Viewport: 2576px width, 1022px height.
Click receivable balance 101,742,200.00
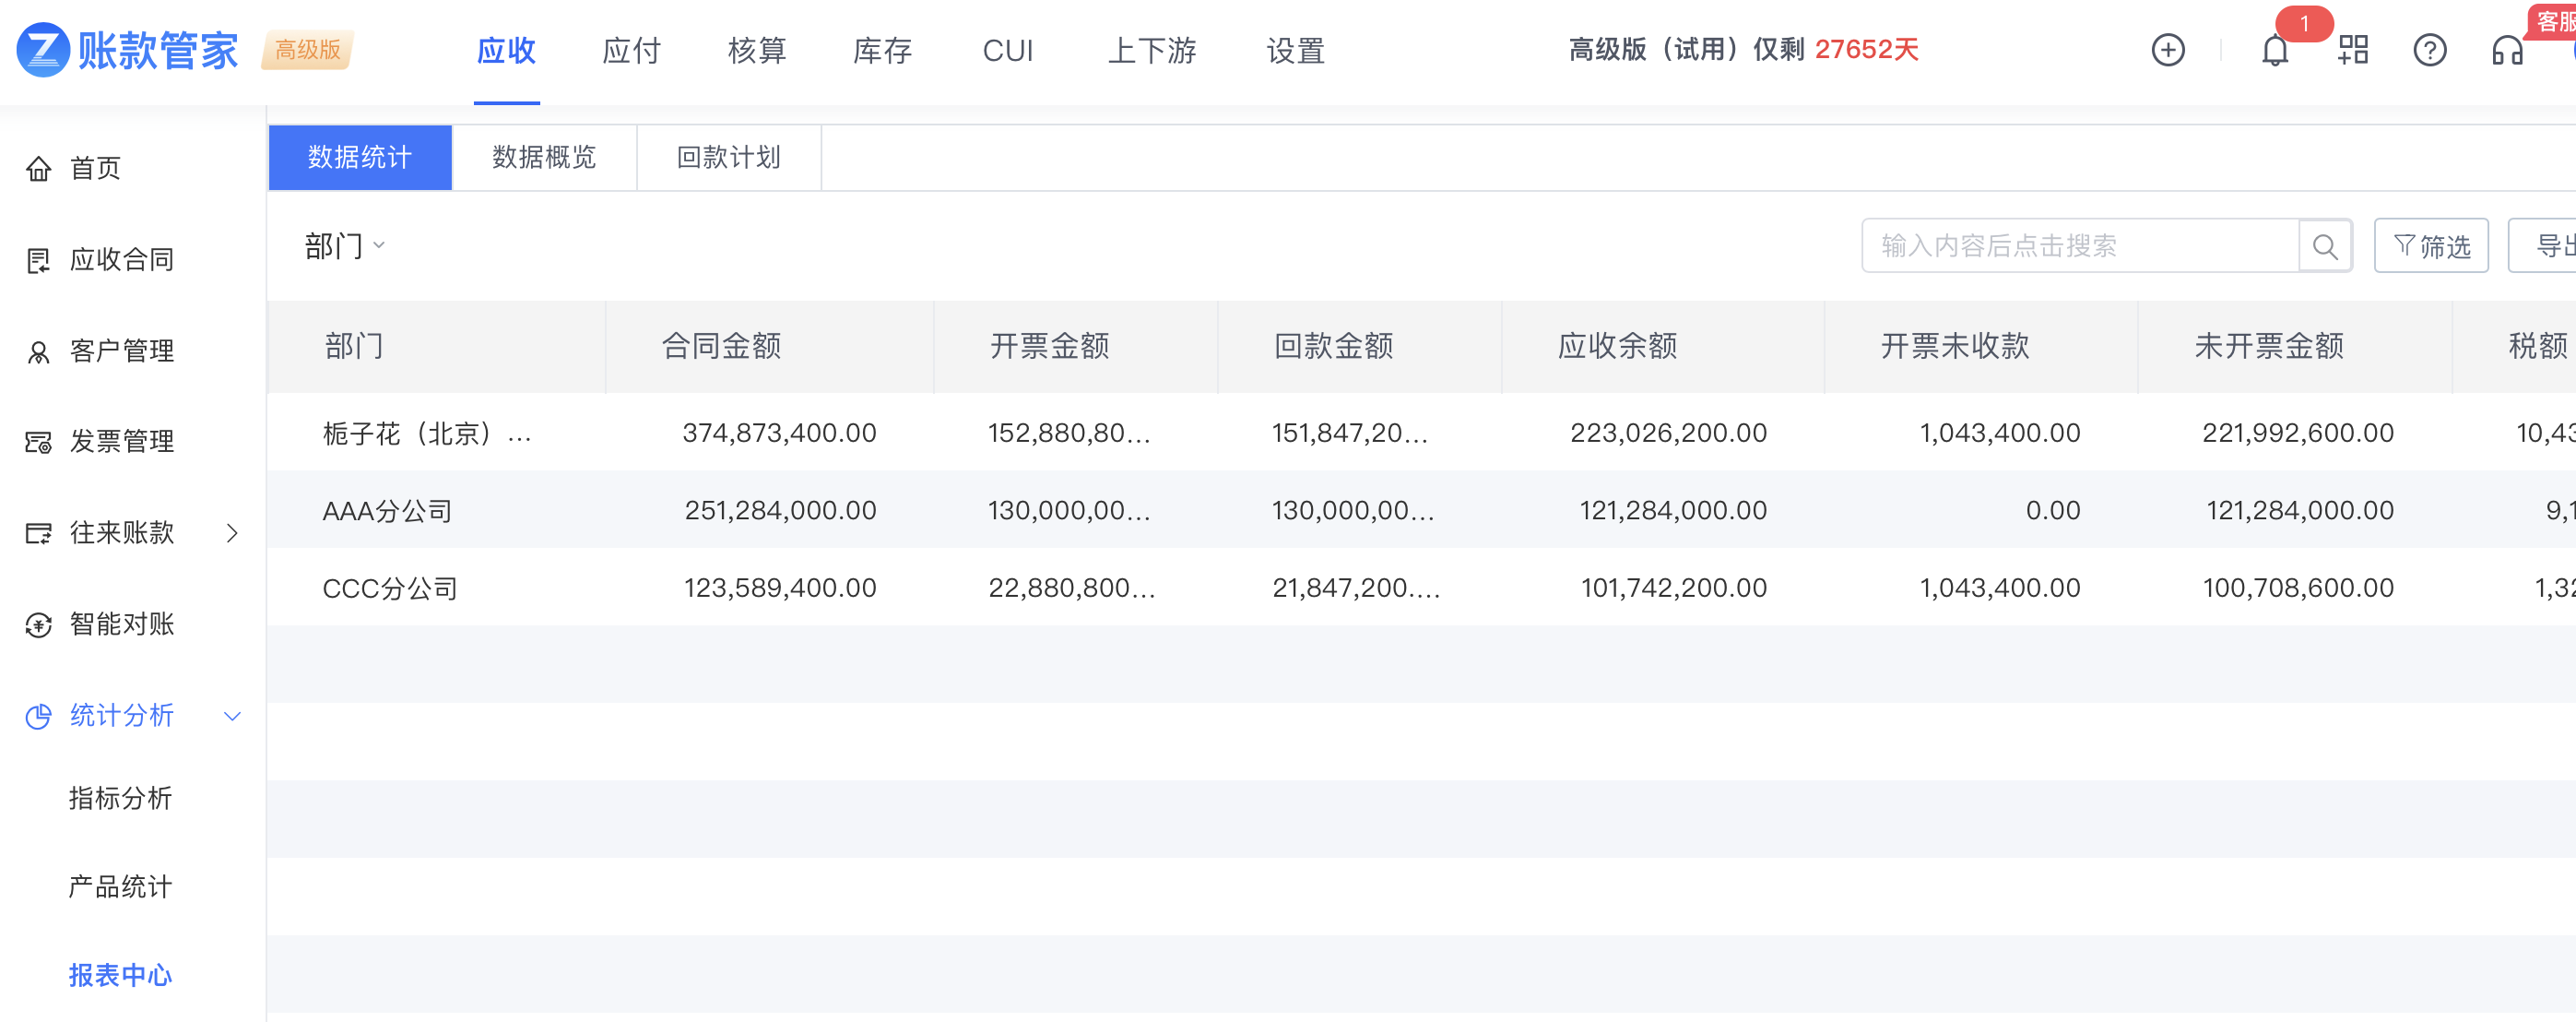coord(1673,588)
